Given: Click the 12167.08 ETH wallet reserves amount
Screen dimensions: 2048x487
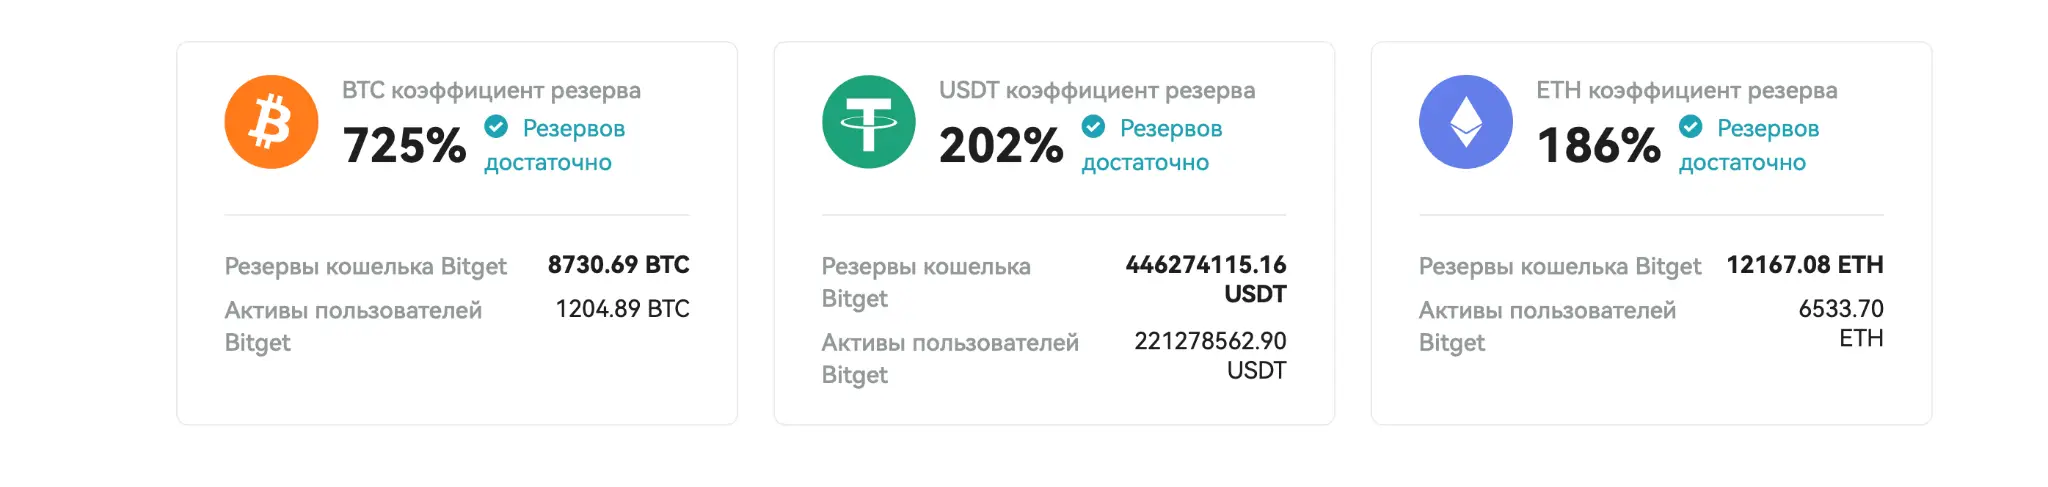Looking at the screenshot, I should pyautogui.click(x=1805, y=265).
